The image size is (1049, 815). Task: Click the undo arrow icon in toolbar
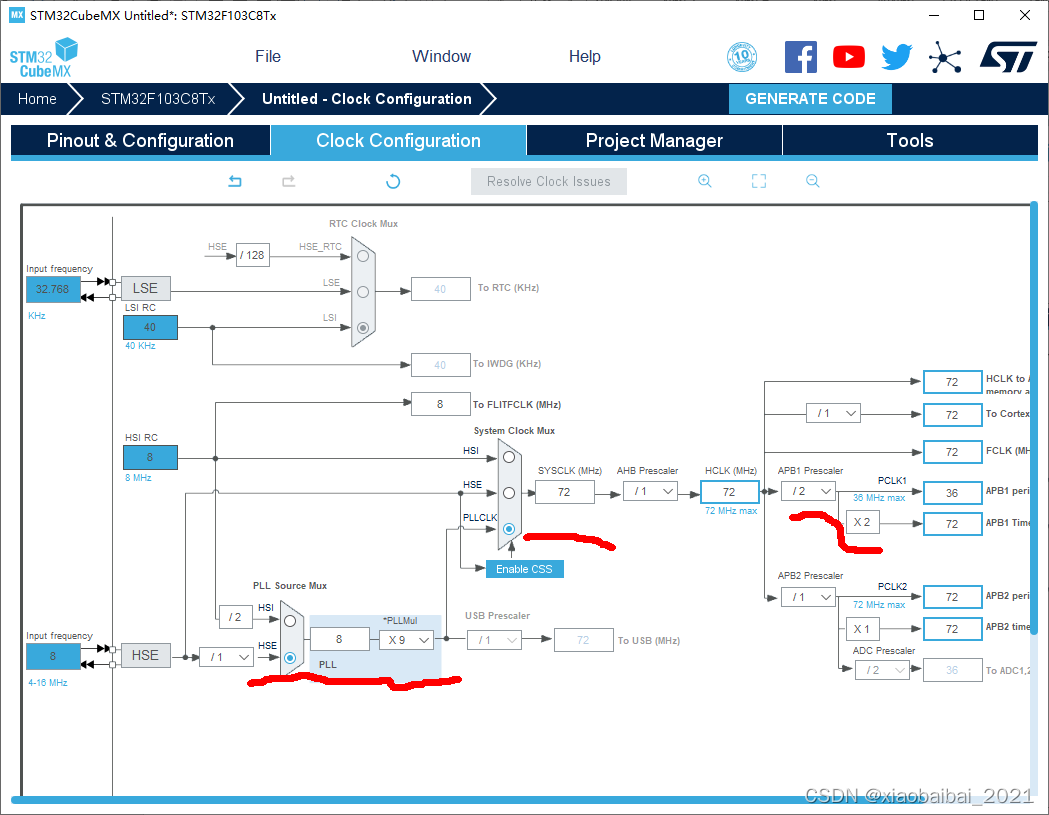coord(235,181)
